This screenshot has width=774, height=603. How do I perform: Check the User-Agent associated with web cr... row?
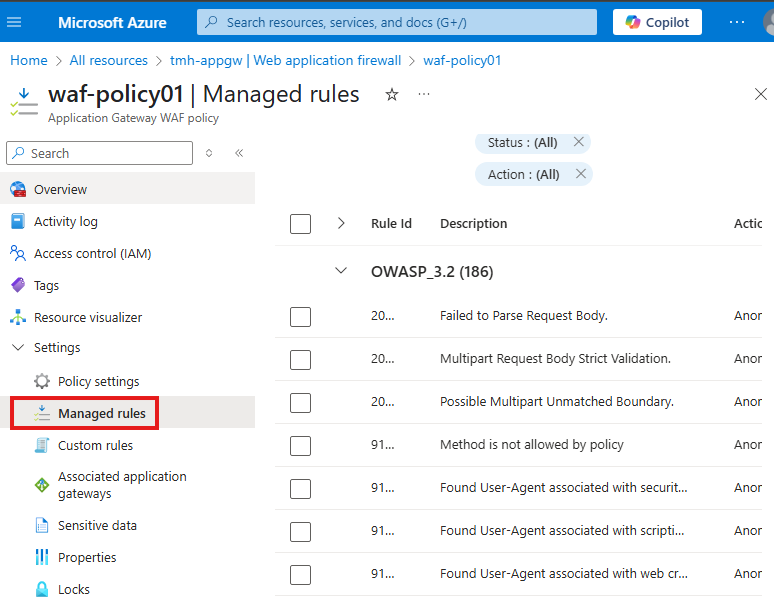(300, 575)
